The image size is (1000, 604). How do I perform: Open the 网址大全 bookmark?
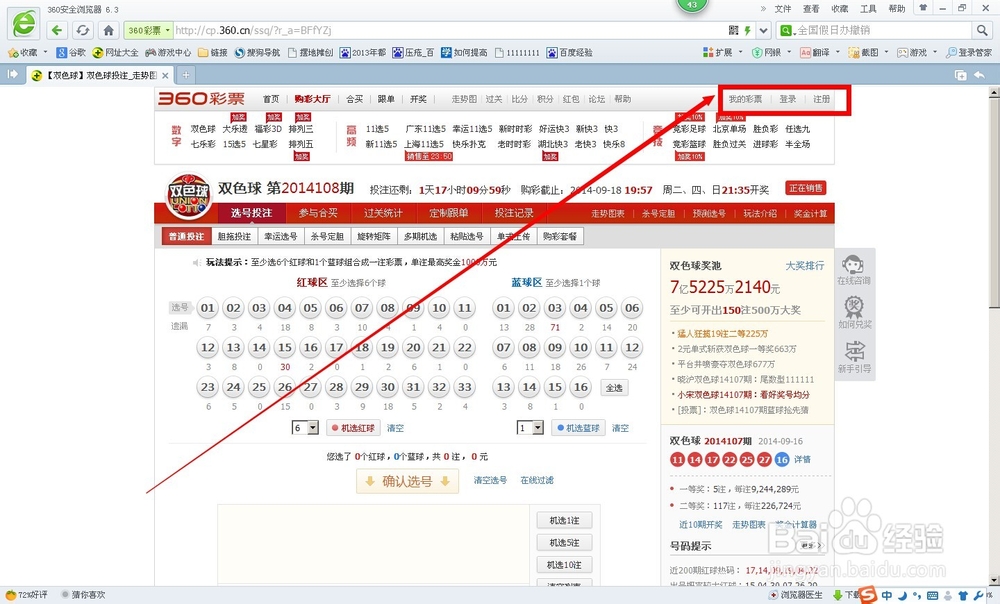(115, 52)
